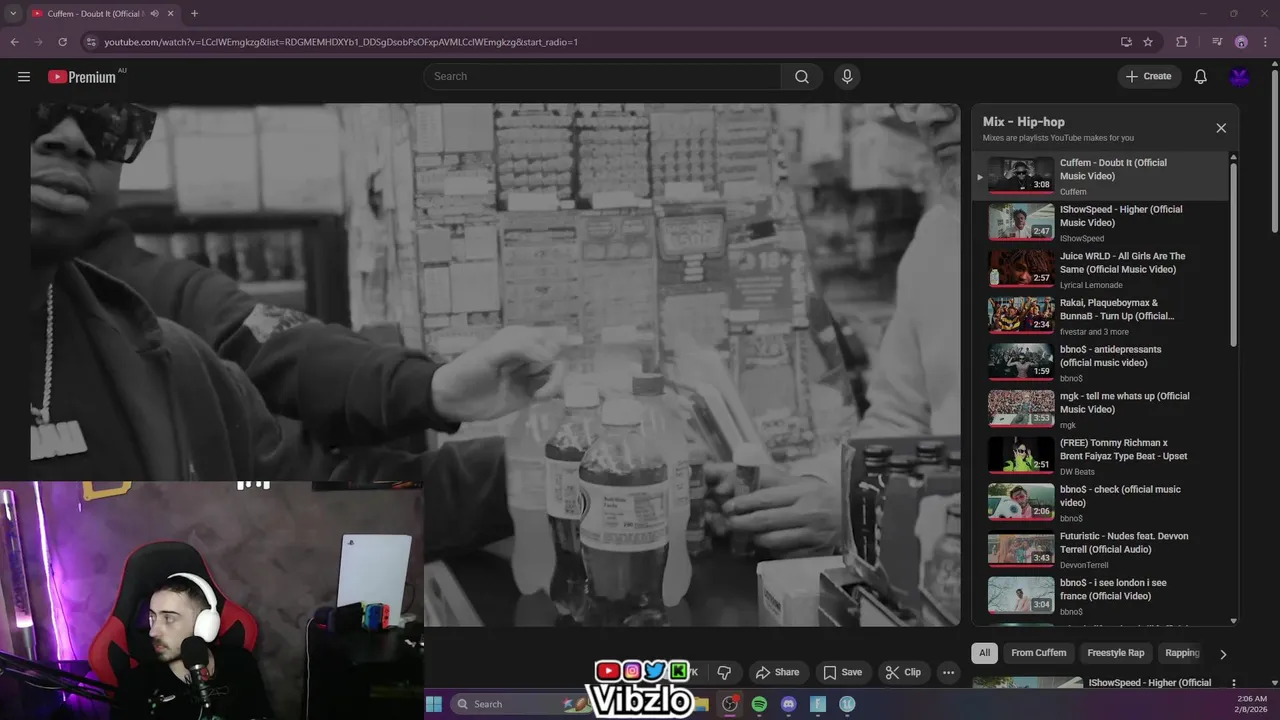Open a new browser tab
1280x720 pixels.
tap(194, 13)
